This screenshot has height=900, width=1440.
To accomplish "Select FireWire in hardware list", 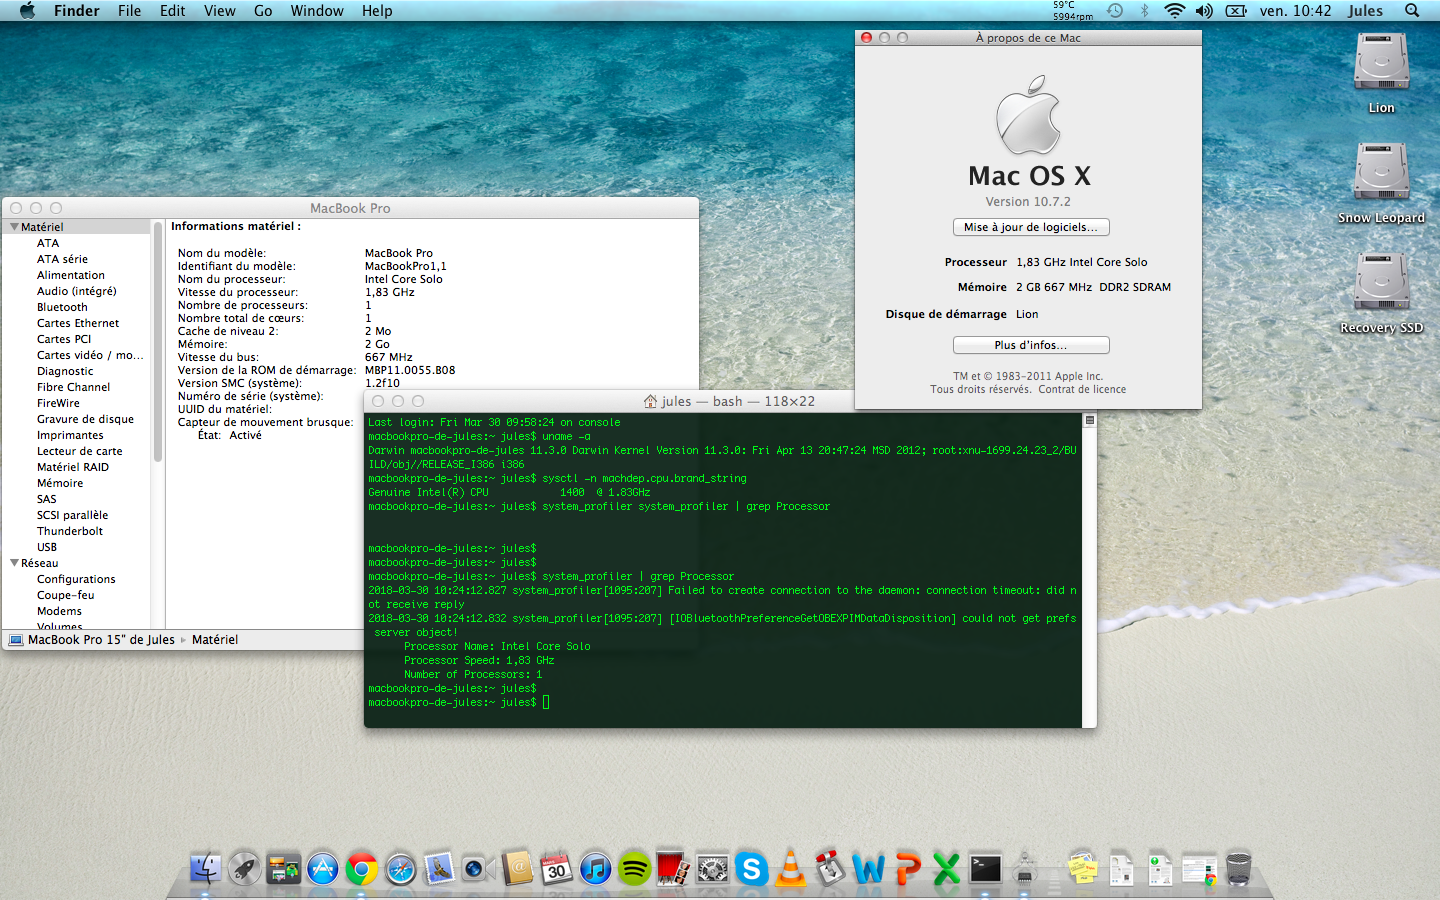I will 58,403.
